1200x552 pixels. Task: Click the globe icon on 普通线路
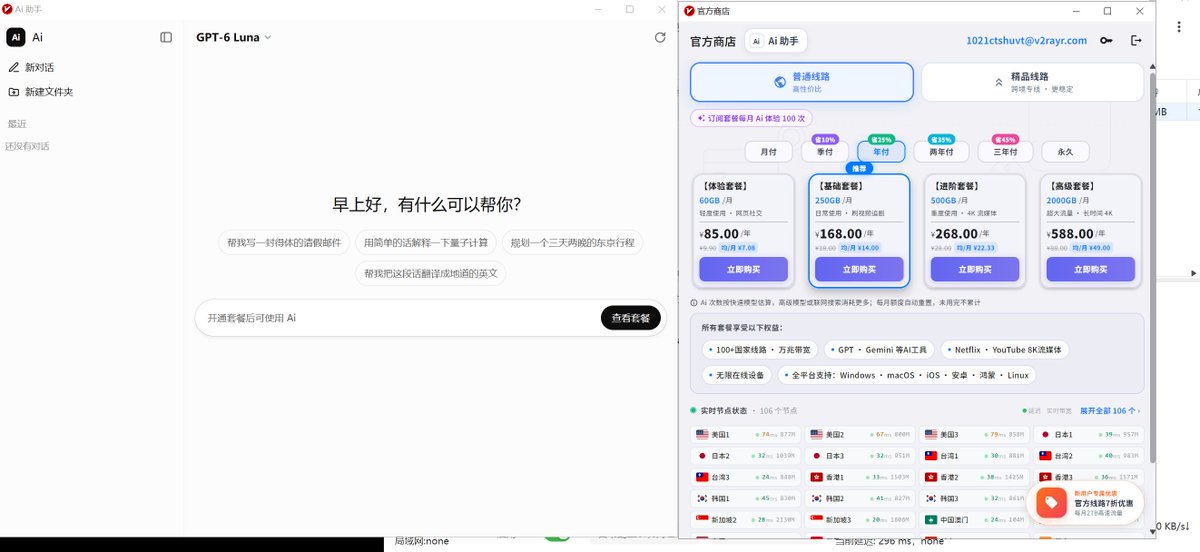pos(781,82)
